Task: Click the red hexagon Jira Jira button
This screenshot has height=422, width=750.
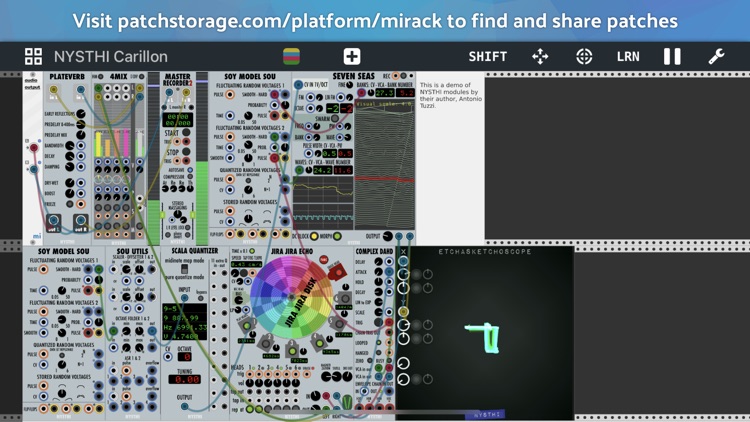Action: click(337, 273)
